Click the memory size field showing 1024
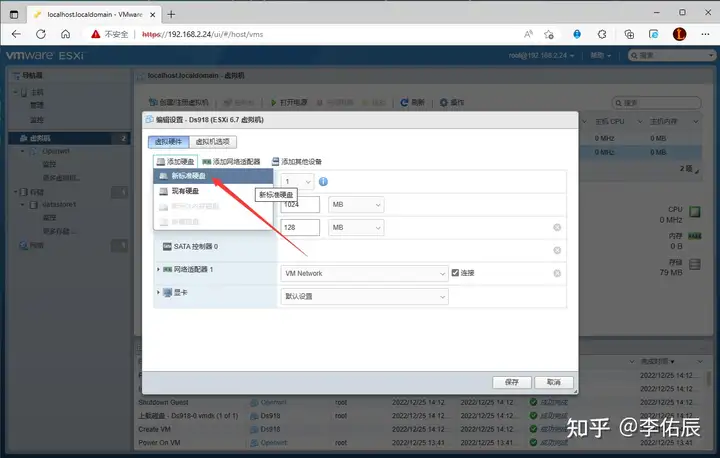 300,204
